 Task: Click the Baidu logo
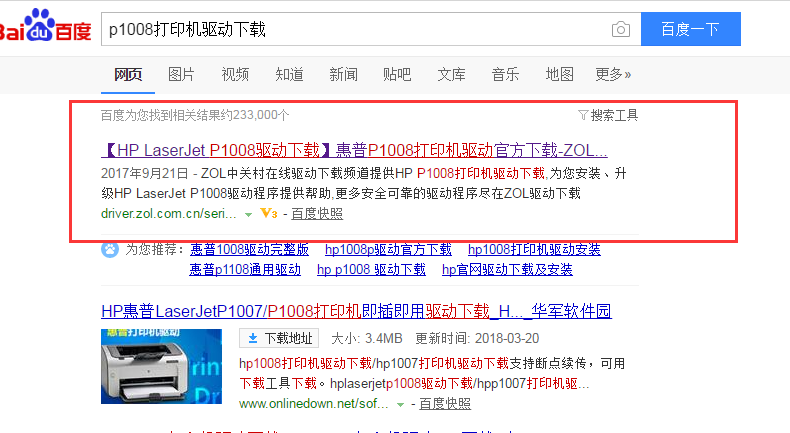pyautogui.click(x=45, y=29)
